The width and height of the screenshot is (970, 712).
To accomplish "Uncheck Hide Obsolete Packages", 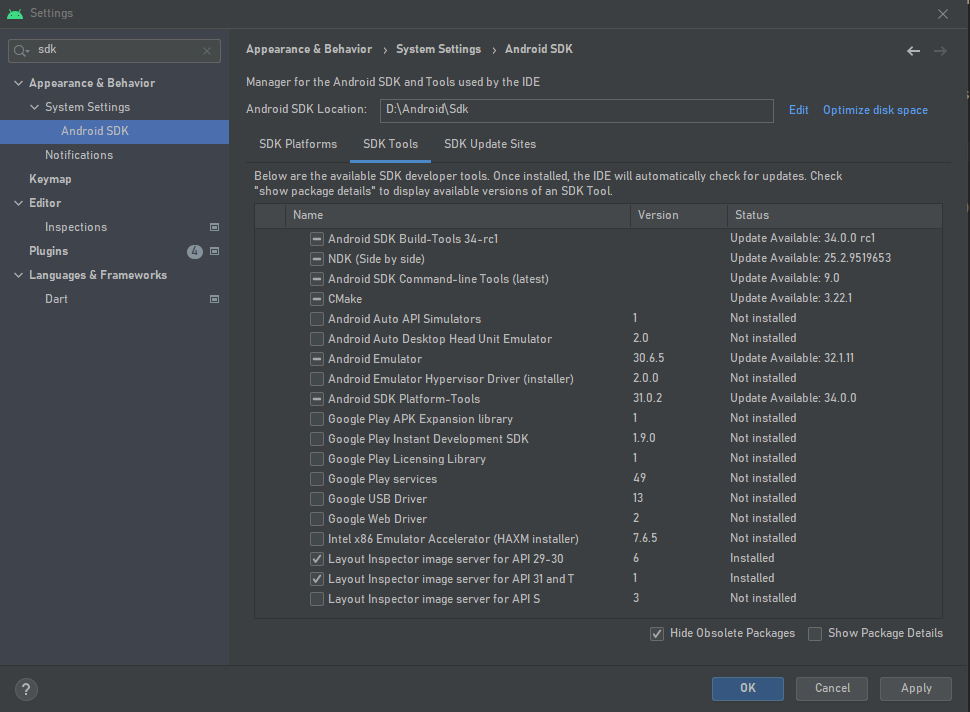I will tap(657, 633).
